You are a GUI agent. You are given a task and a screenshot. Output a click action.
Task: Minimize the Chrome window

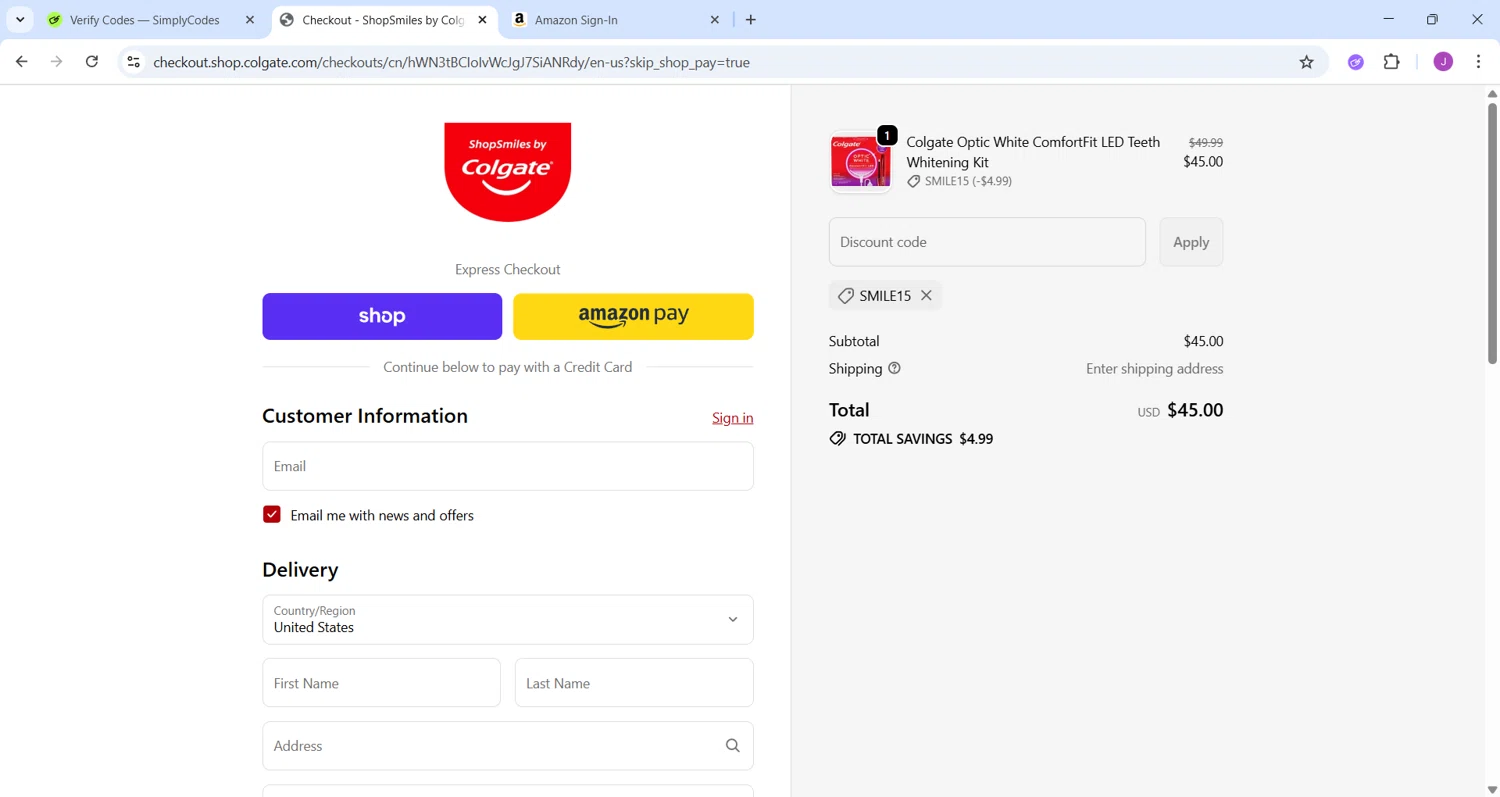point(1389,19)
